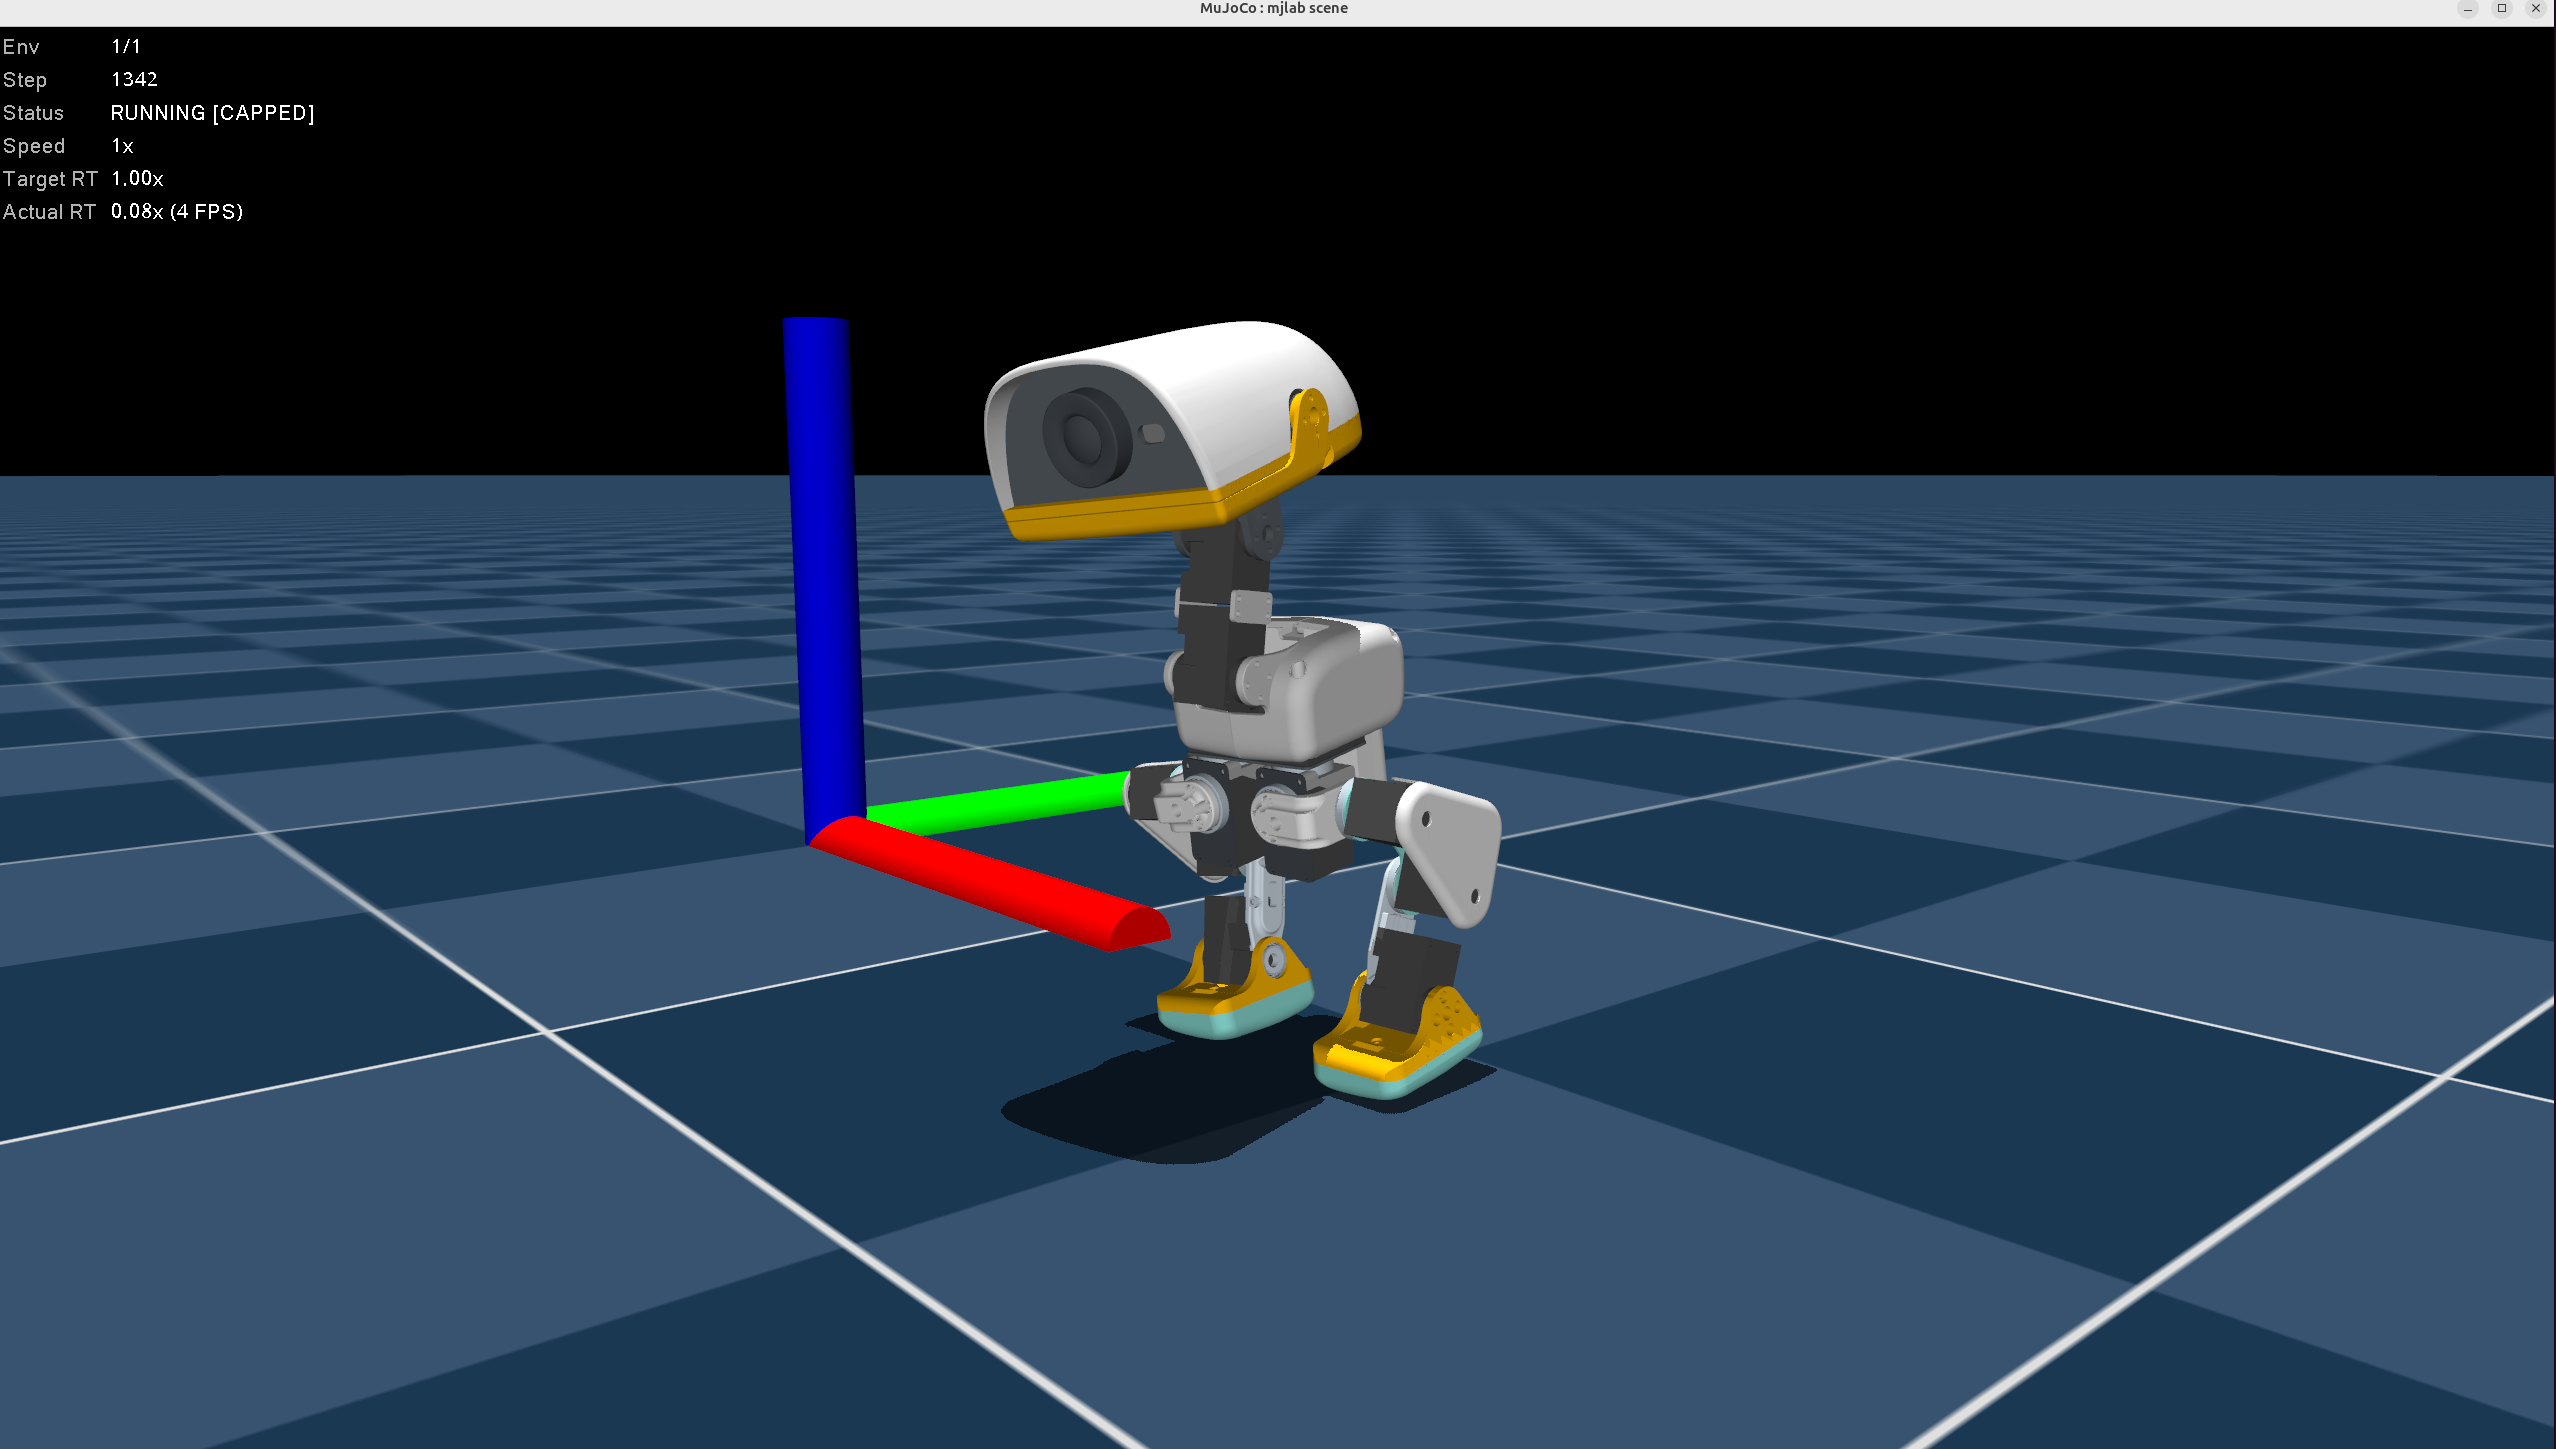This screenshot has height=1449, width=2556.
Task: Click the red X-axis of the frame
Action: (990, 884)
